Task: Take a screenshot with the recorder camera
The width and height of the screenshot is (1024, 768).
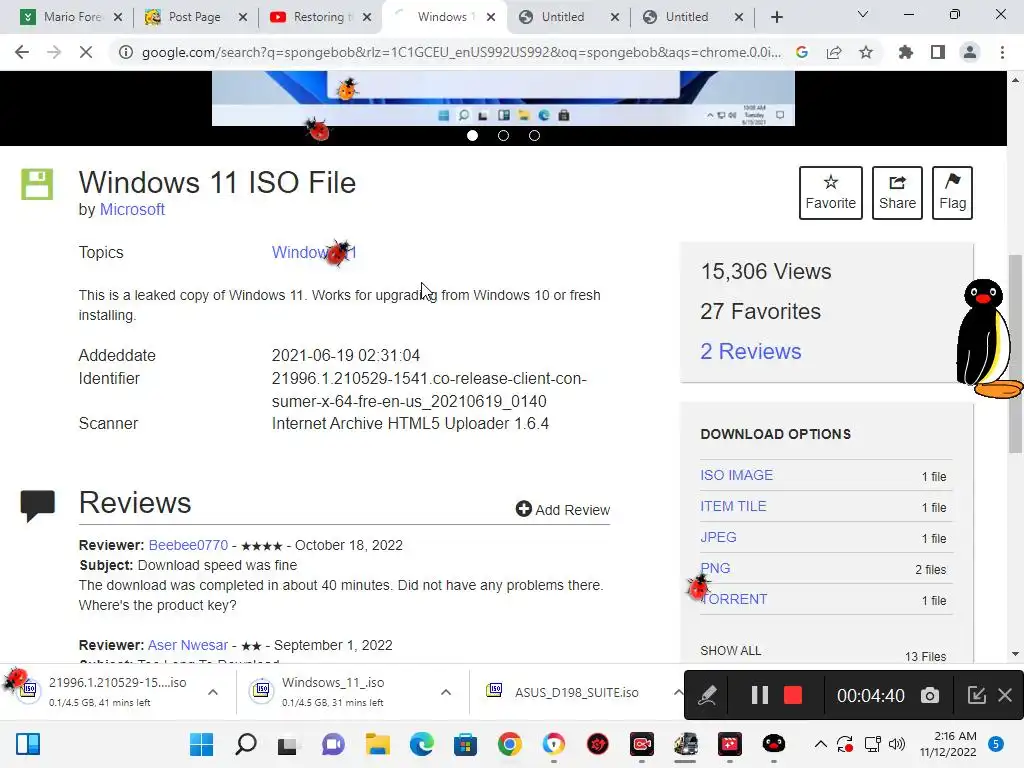Action: (929, 696)
